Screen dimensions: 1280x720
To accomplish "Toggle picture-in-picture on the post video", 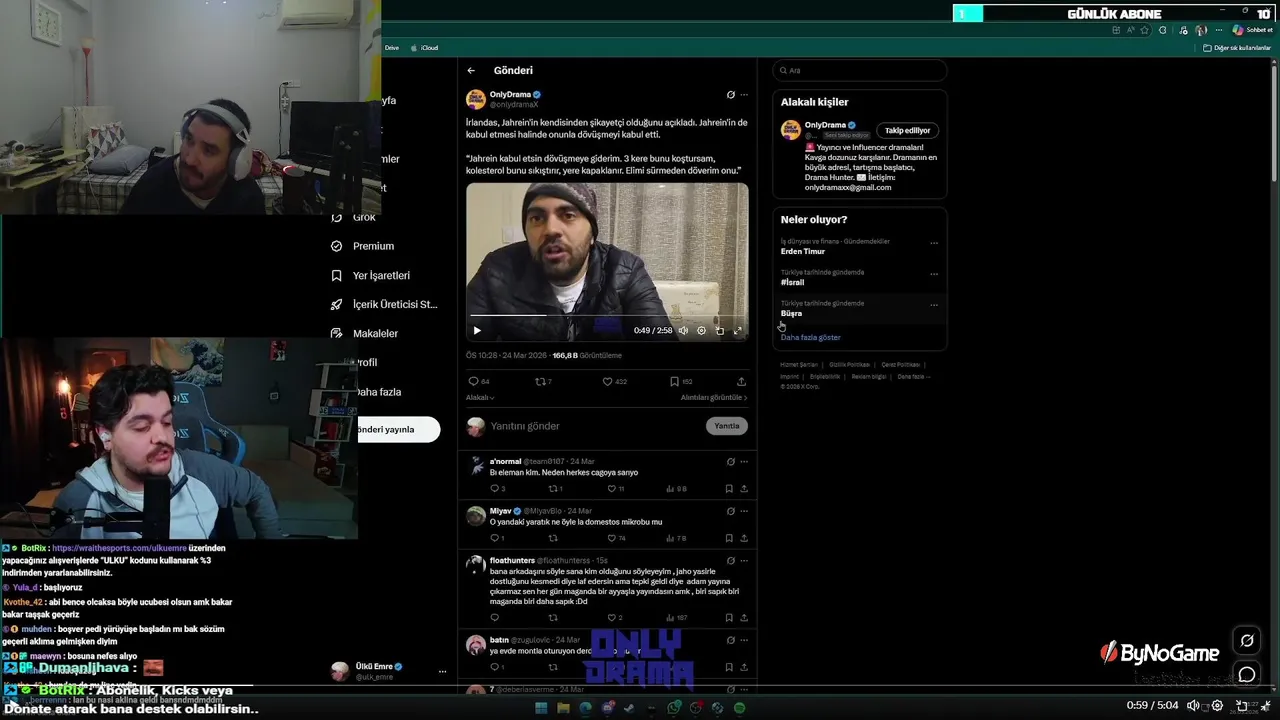I will 719,330.
